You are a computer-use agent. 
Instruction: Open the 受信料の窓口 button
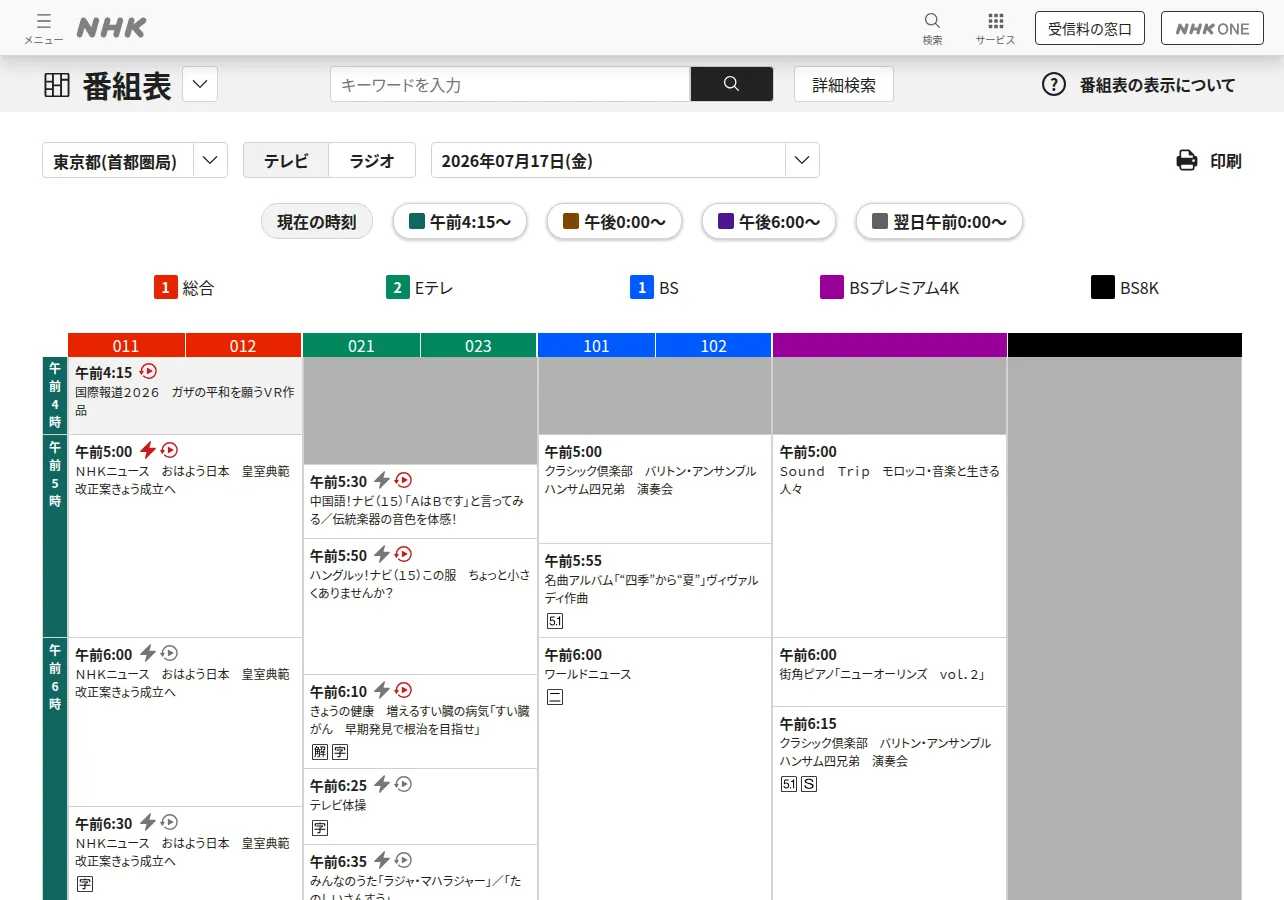coord(1090,28)
